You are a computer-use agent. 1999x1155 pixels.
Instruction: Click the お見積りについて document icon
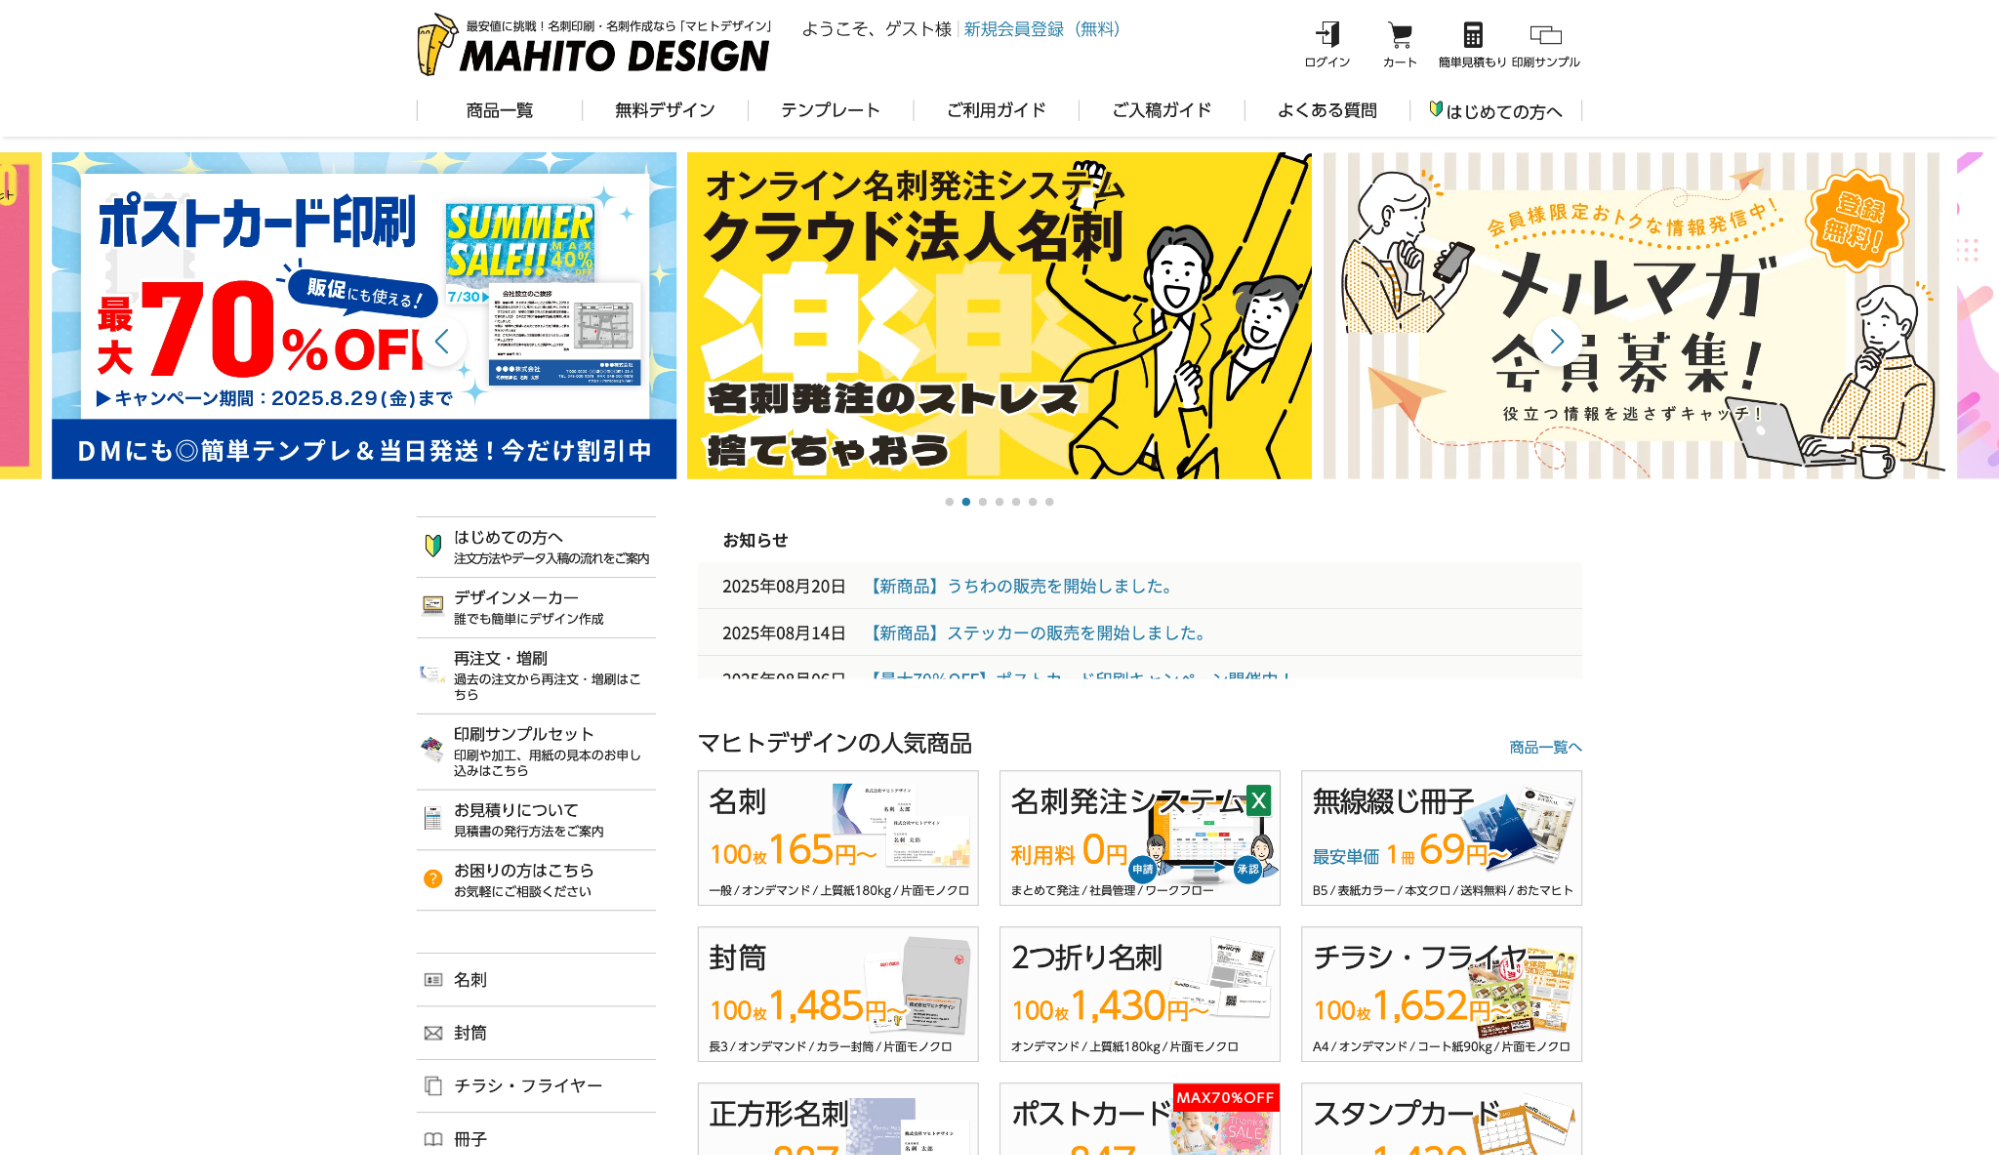click(432, 818)
